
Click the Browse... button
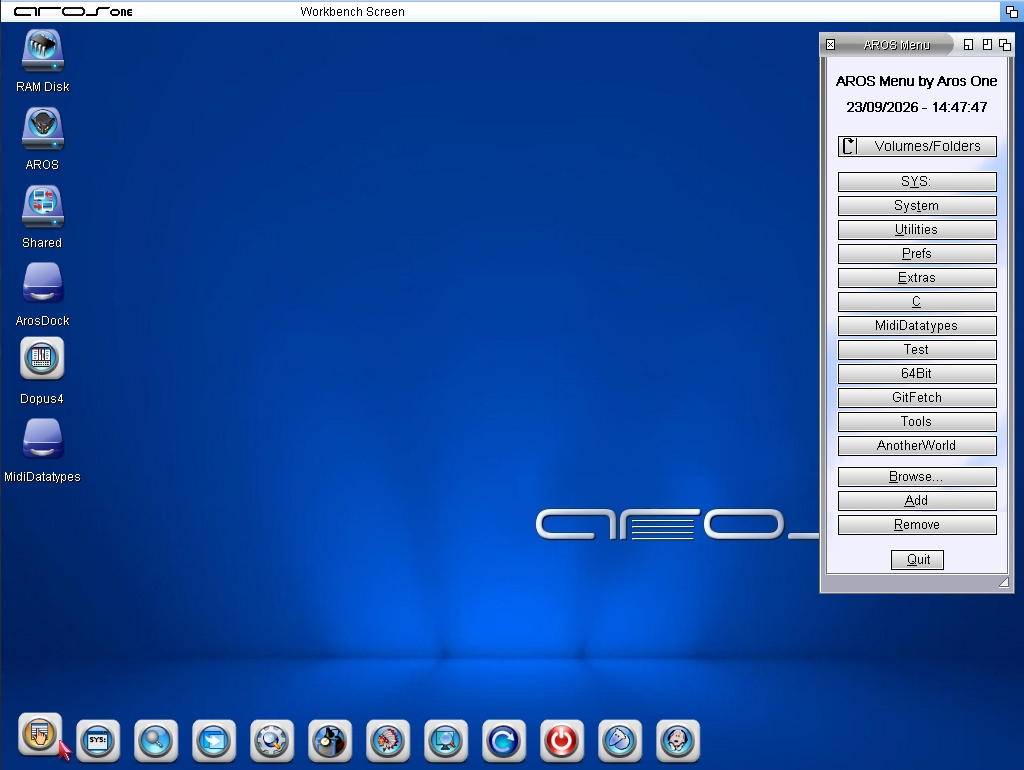[917, 477]
